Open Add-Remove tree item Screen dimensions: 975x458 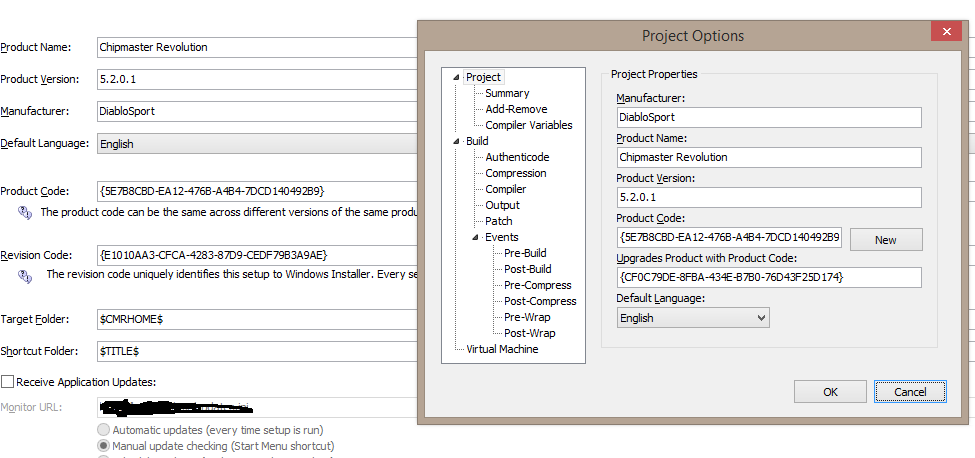516,109
